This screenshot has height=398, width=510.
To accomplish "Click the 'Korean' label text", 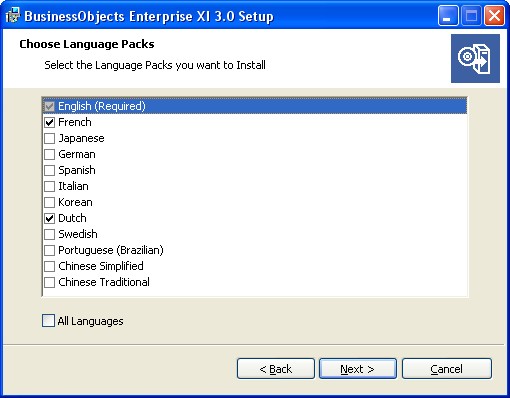I will pyautogui.click(x=75, y=202).
